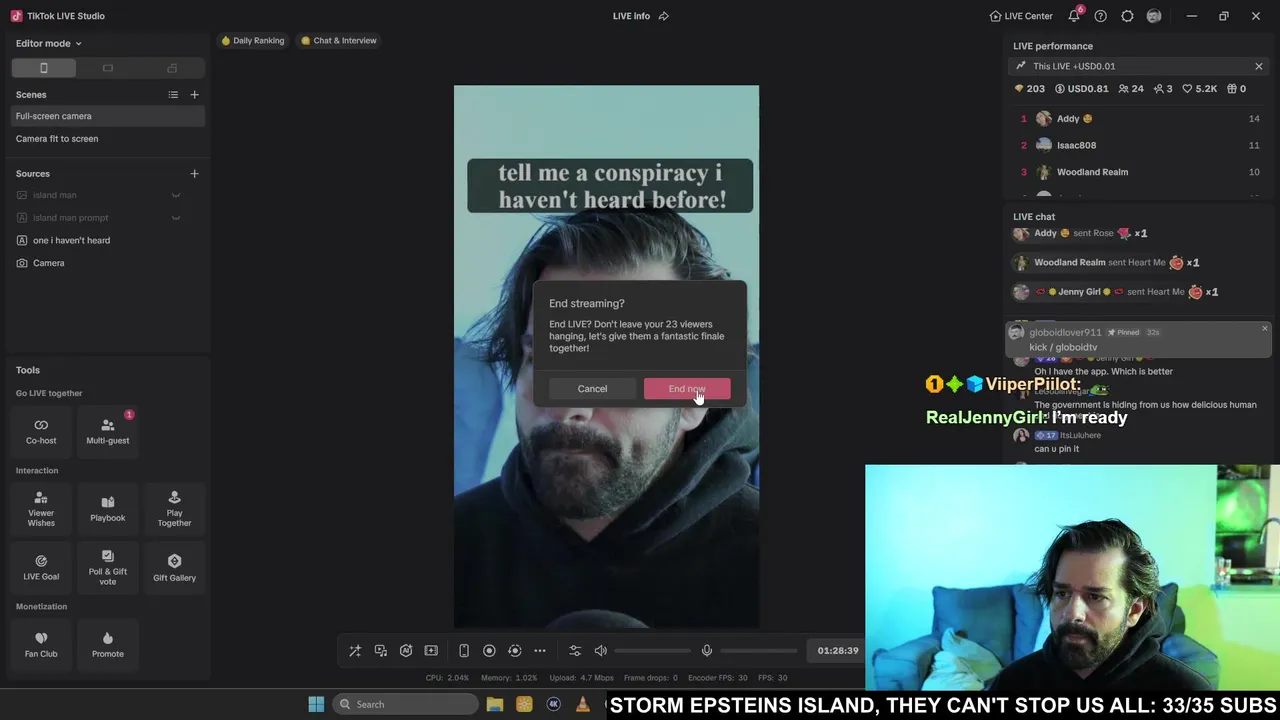The height and width of the screenshot is (720, 1280).
Task: Click the Windows Start button
Action: coord(316,704)
